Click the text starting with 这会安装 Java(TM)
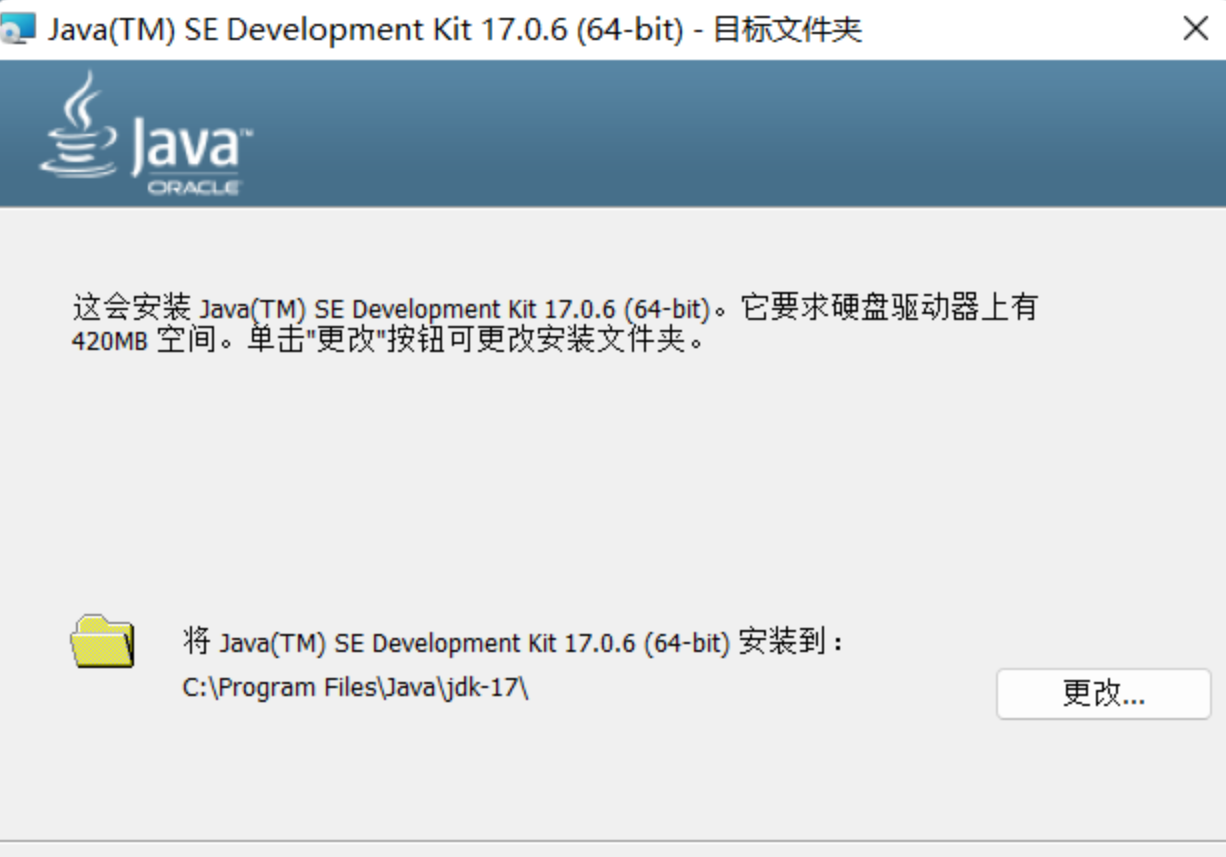1226x857 pixels. 555,307
